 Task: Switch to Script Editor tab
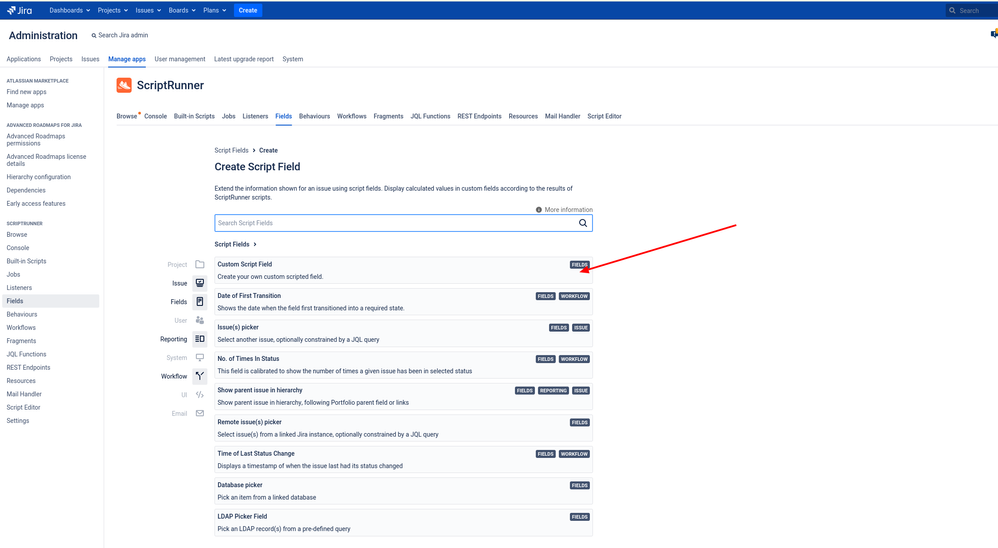pyautogui.click(x=605, y=116)
